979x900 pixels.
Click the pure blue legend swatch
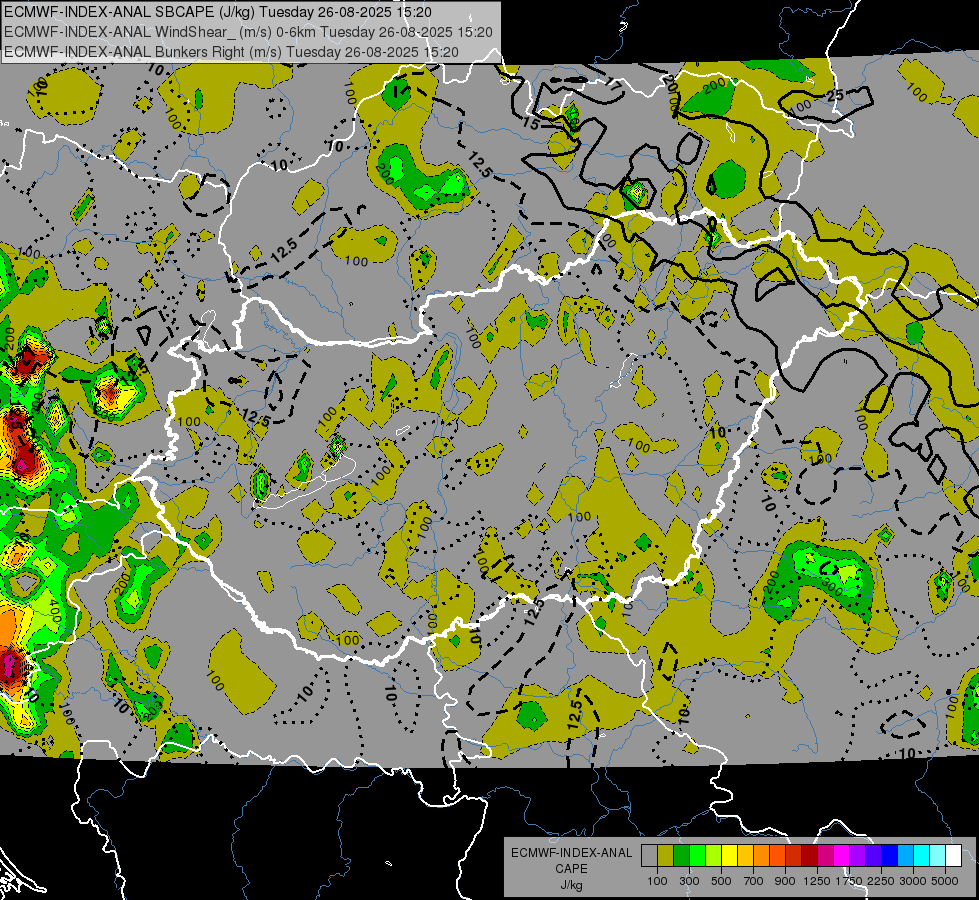click(x=890, y=856)
